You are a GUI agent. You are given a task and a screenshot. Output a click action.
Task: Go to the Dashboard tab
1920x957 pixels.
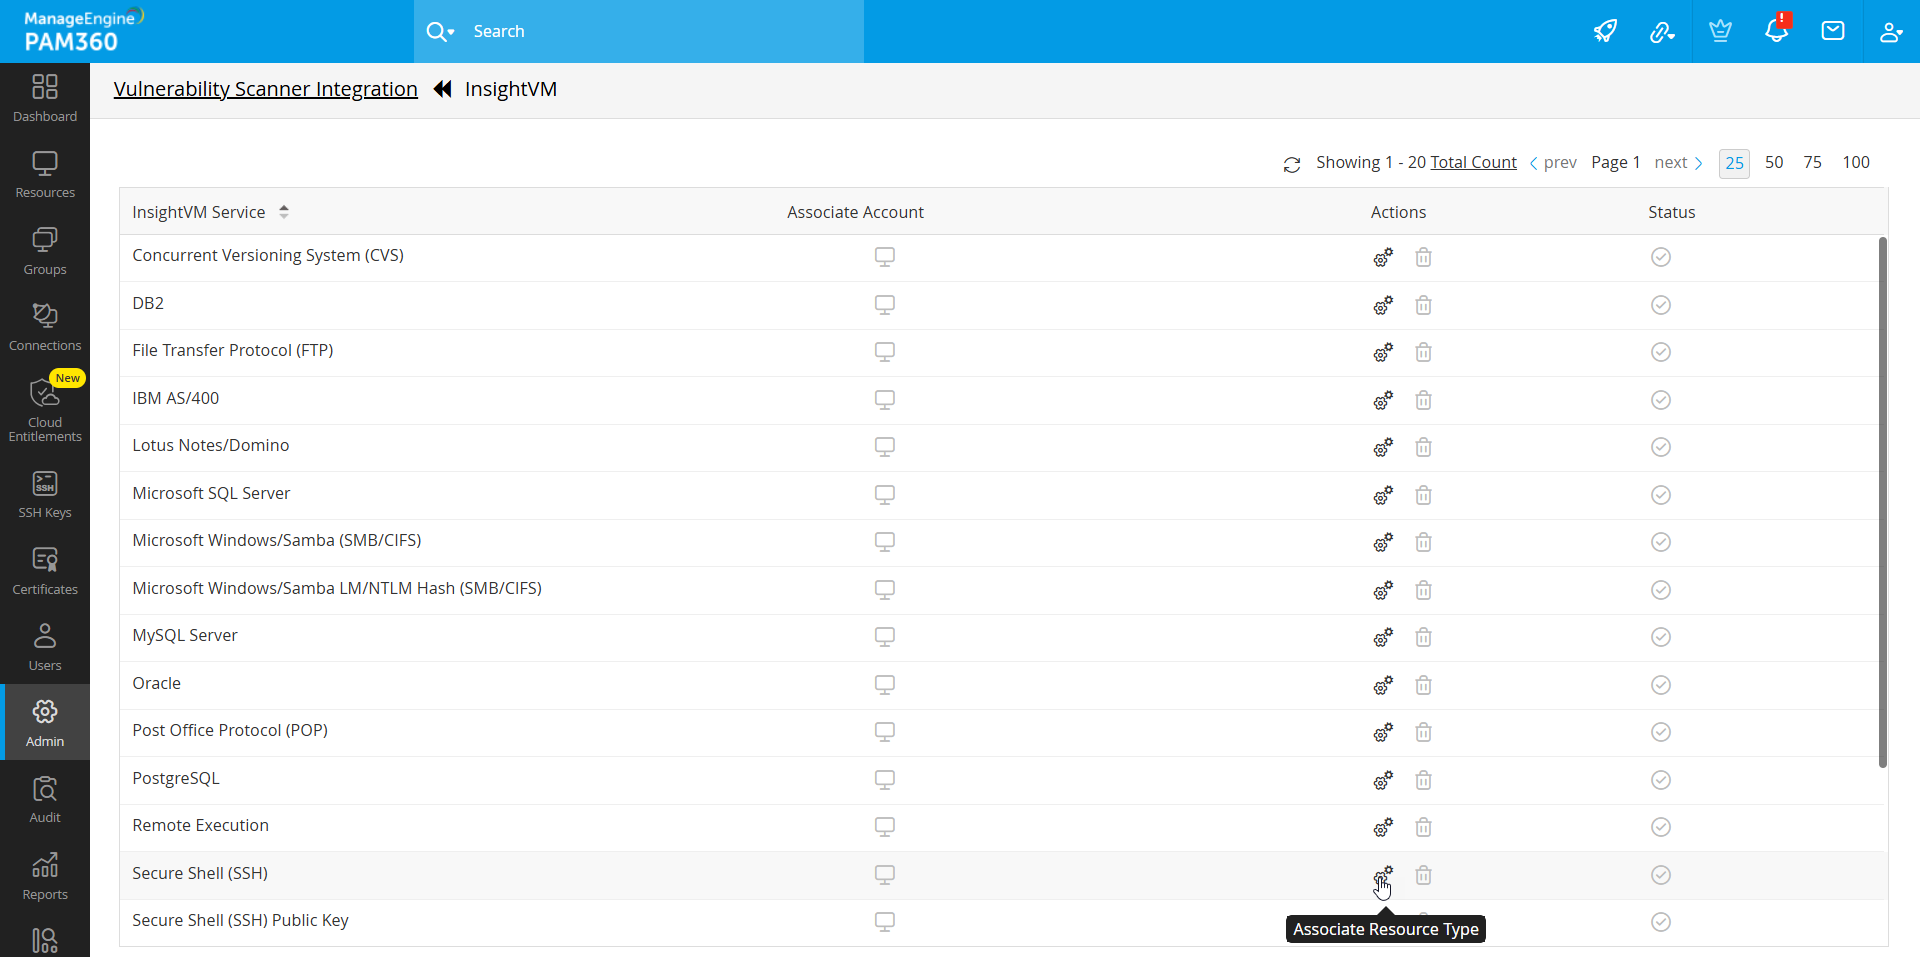45,97
